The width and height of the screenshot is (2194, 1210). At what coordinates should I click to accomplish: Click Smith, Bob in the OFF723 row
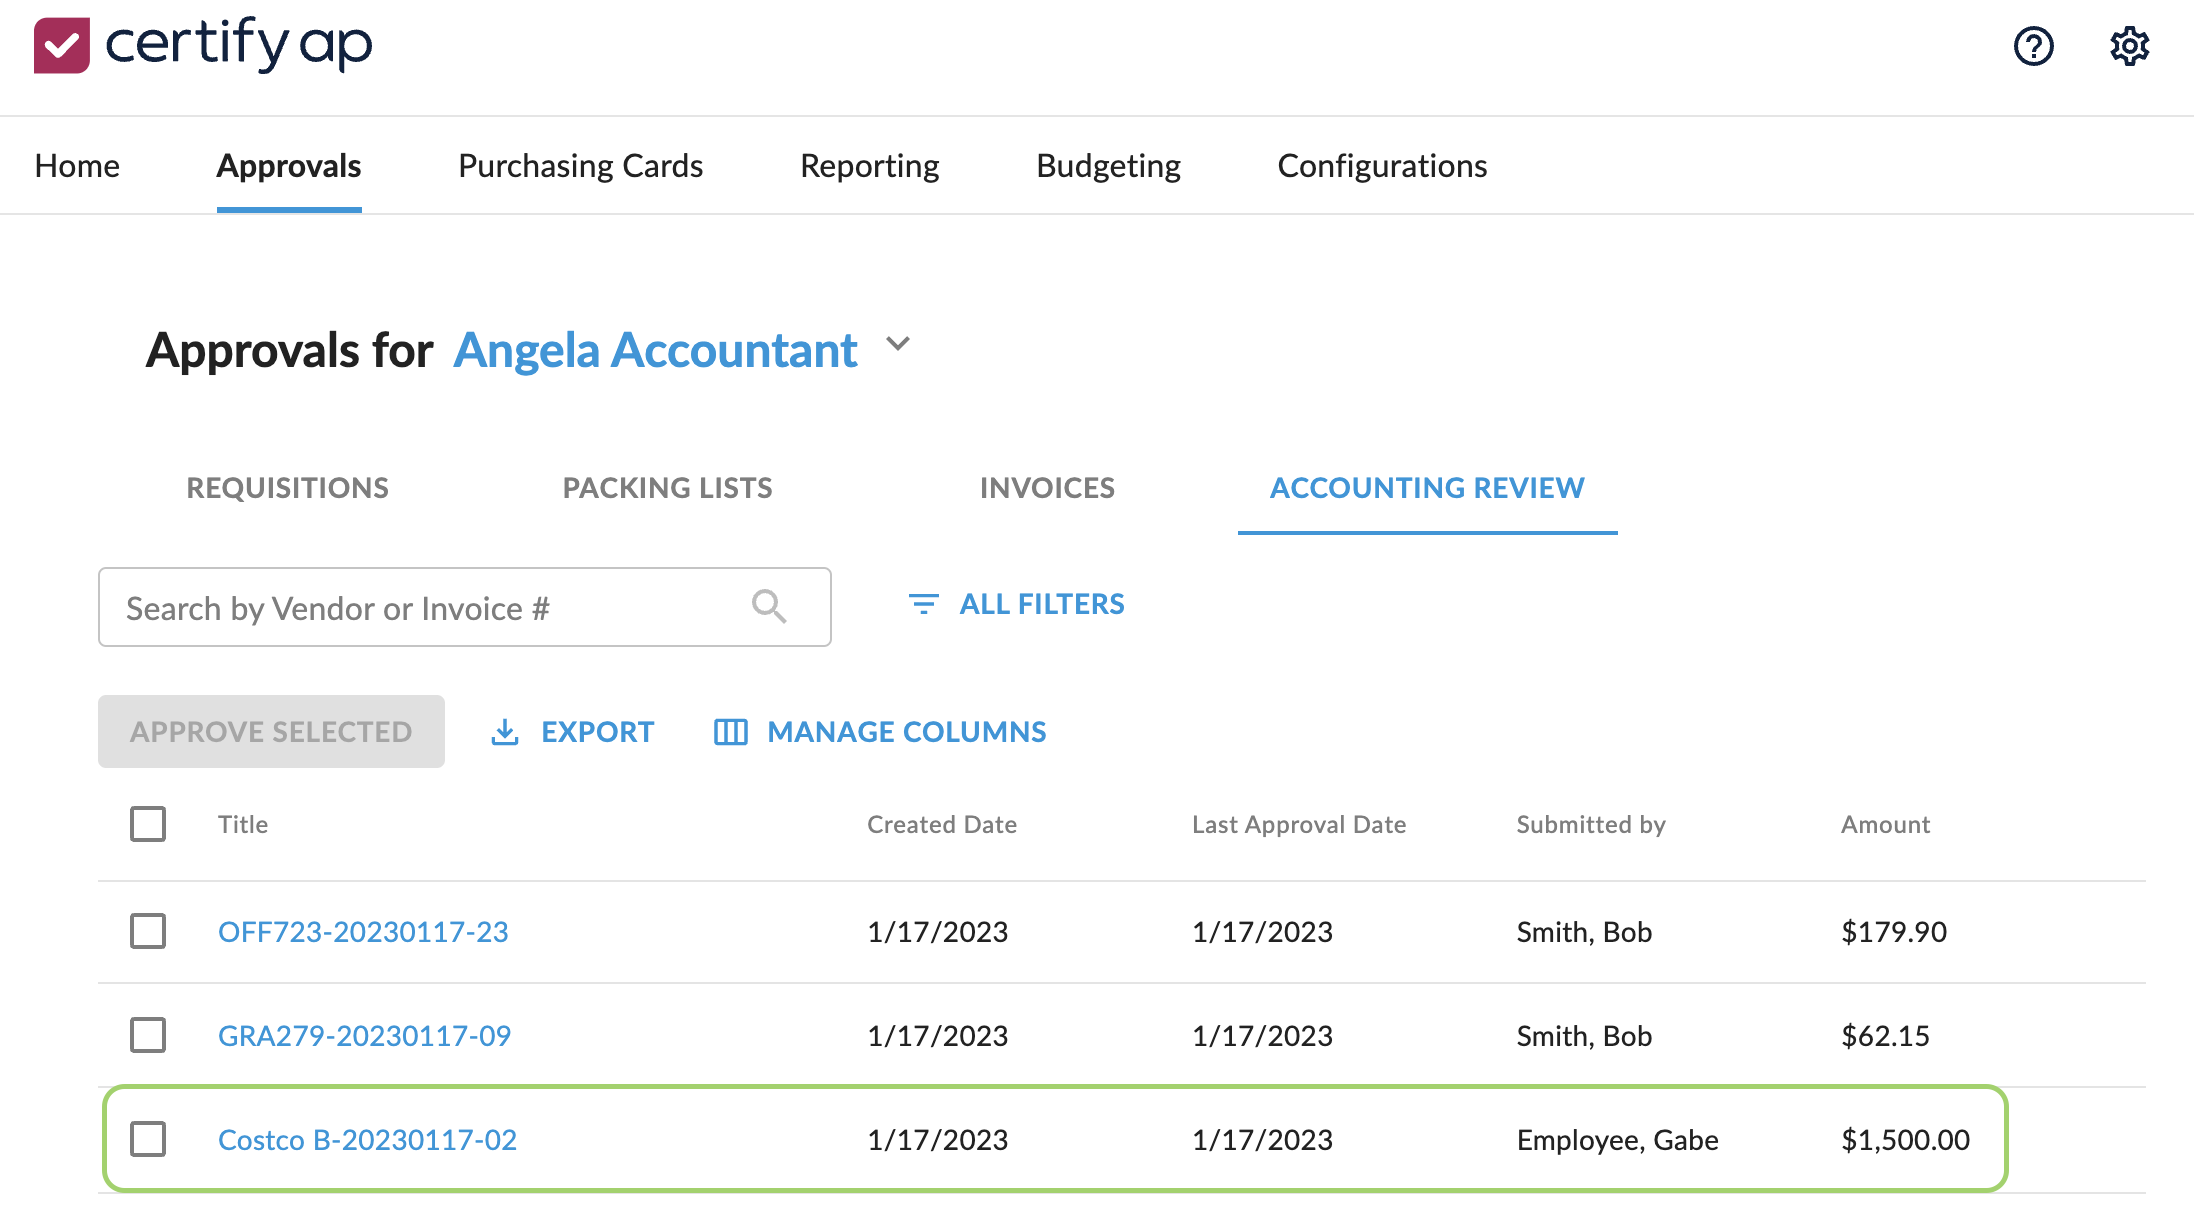[1584, 932]
